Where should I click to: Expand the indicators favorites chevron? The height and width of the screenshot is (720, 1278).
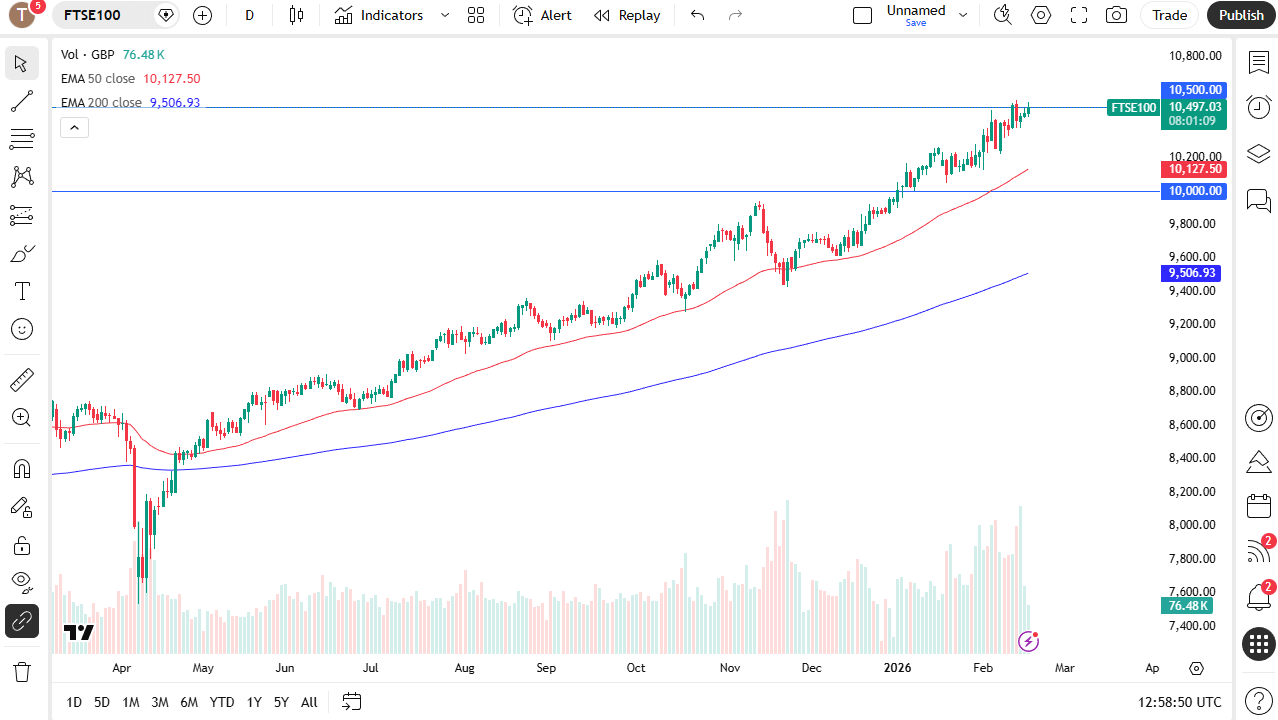pos(445,15)
